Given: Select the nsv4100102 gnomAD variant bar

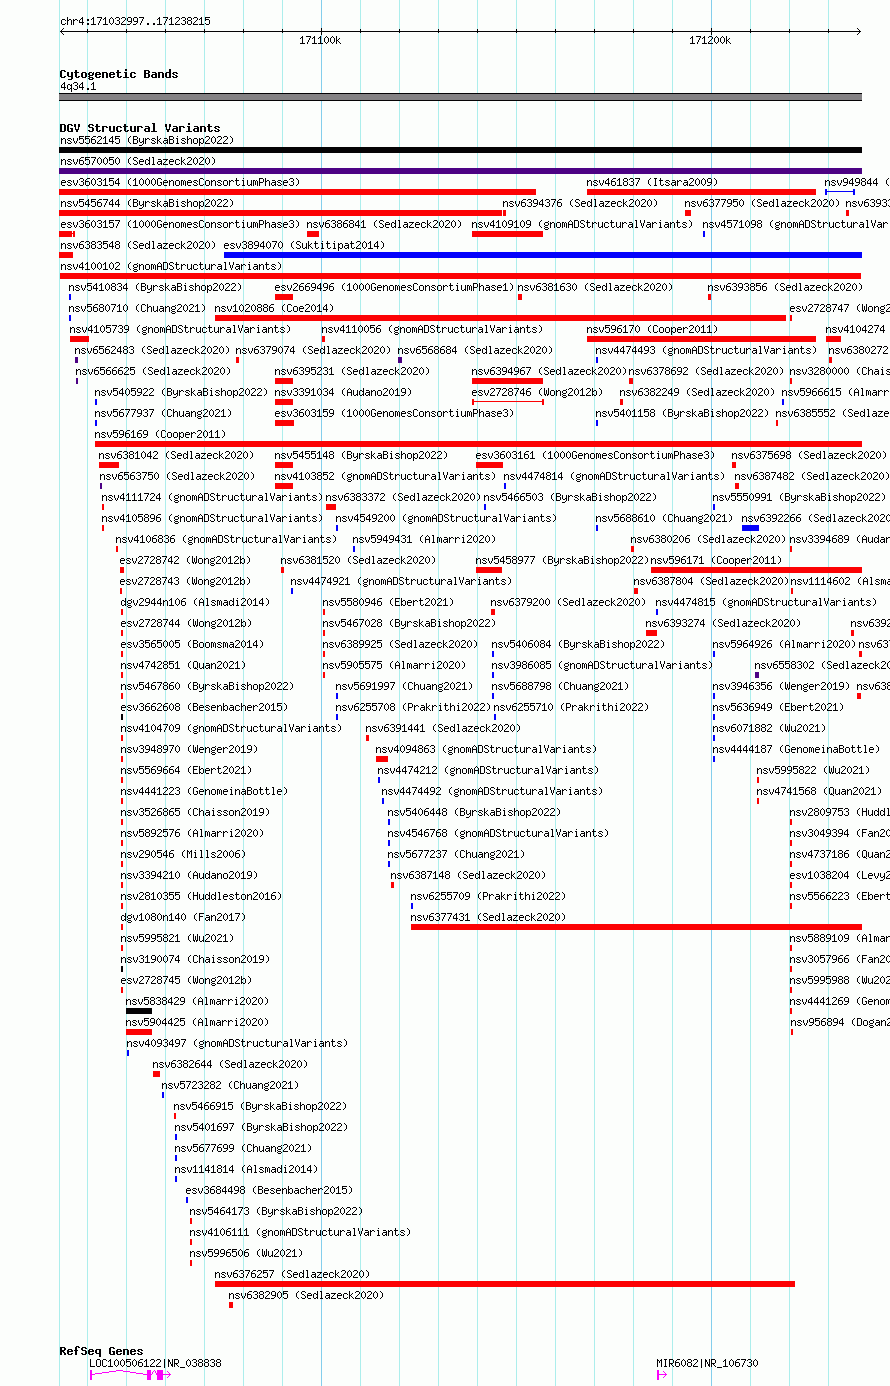Looking at the screenshot, I should [x=460, y=276].
